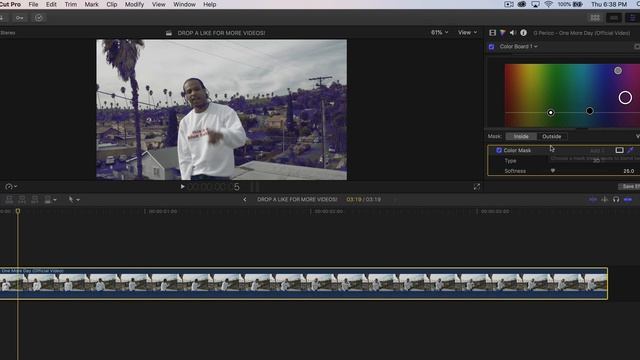The height and width of the screenshot is (360, 640).
Task: Open the Help menu
Action: (210, 4)
